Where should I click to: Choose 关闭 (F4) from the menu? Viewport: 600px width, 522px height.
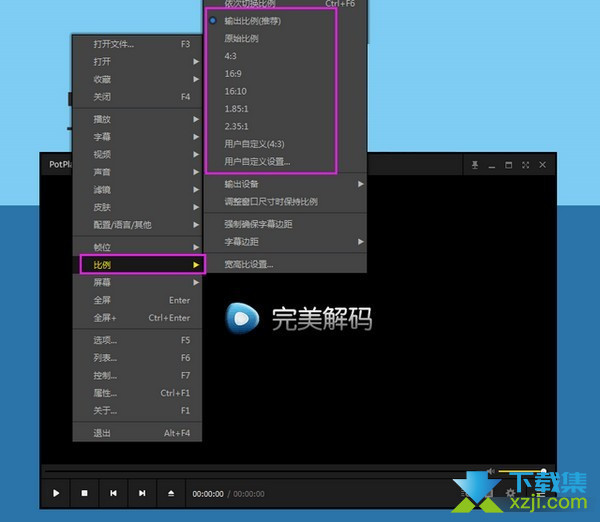click(x=137, y=97)
